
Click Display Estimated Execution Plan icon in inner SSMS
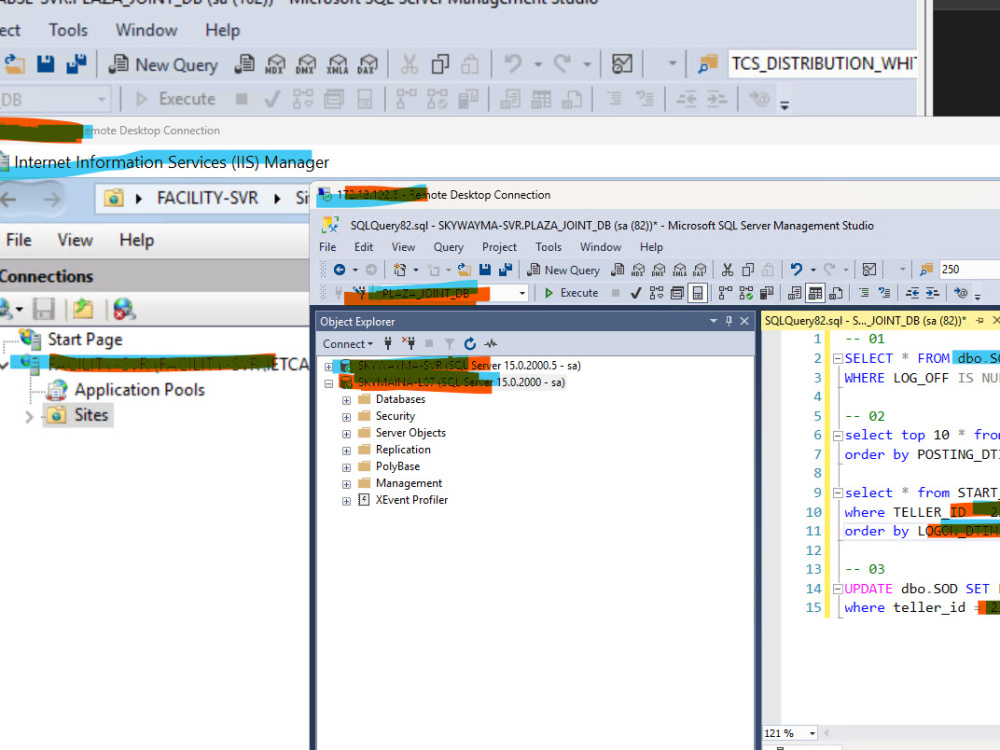pos(656,293)
